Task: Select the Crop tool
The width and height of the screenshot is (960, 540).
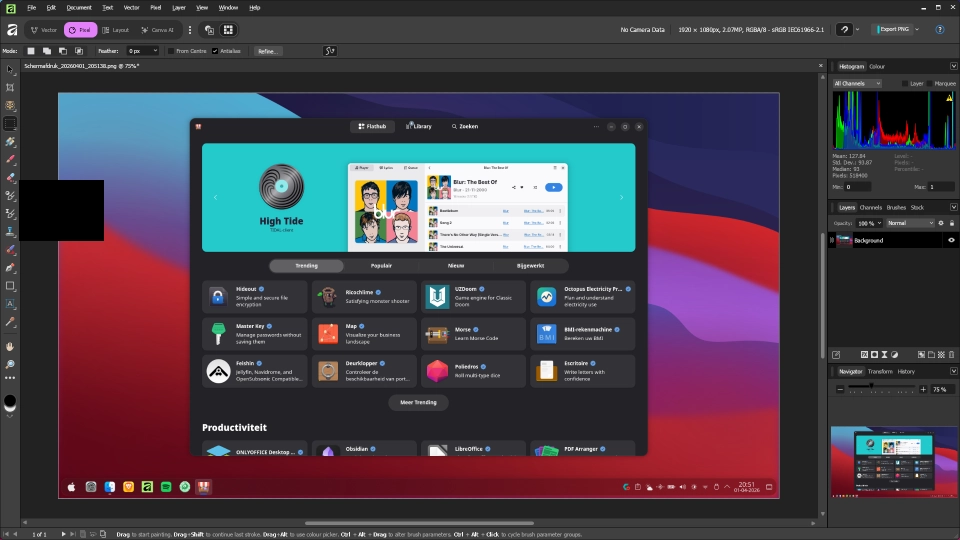Action: (10, 87)
